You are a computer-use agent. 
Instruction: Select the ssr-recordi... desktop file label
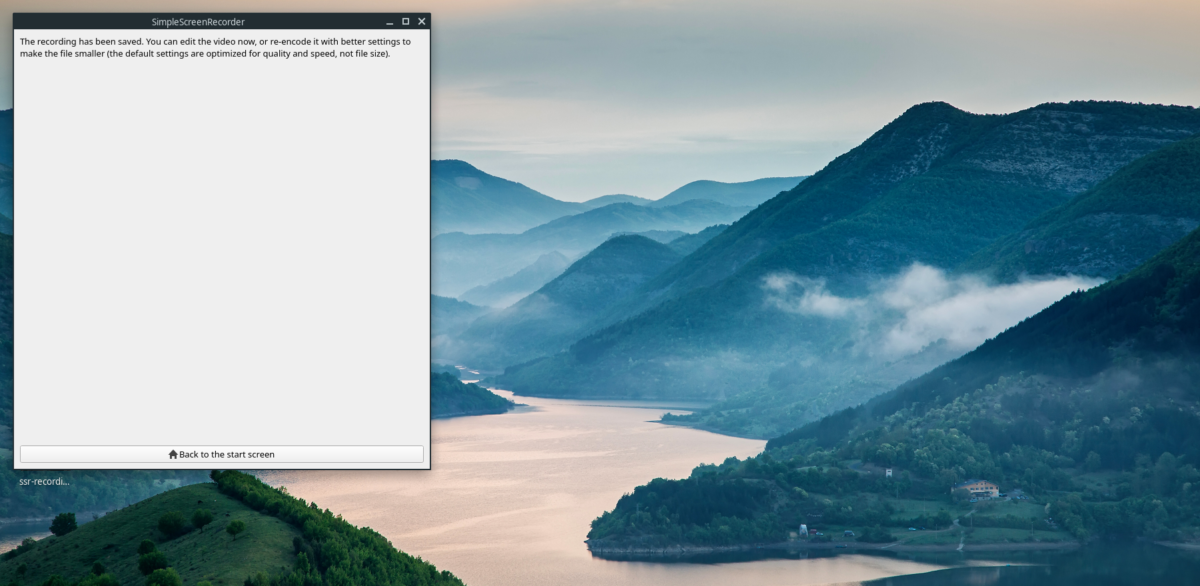44,481
